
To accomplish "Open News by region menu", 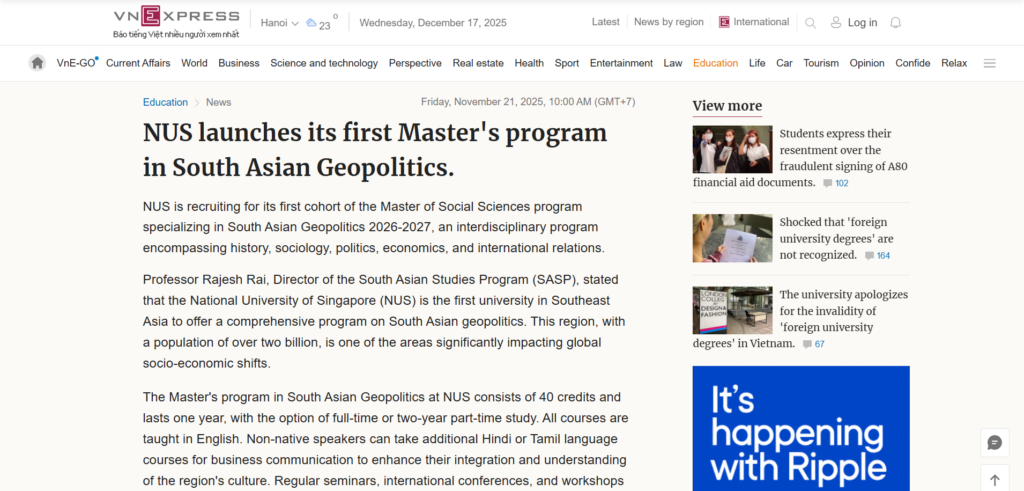I will (668, 22).
